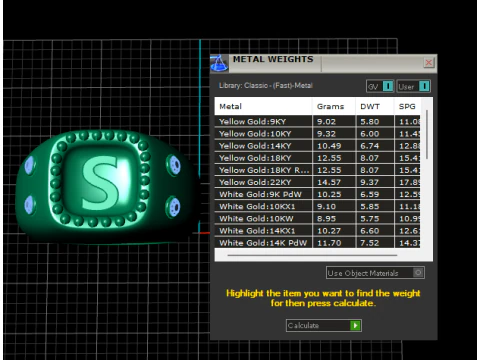Select the Yellow Gold:18KY row
The height and width of the screenshot is (360, 480).
pos(317,158)
